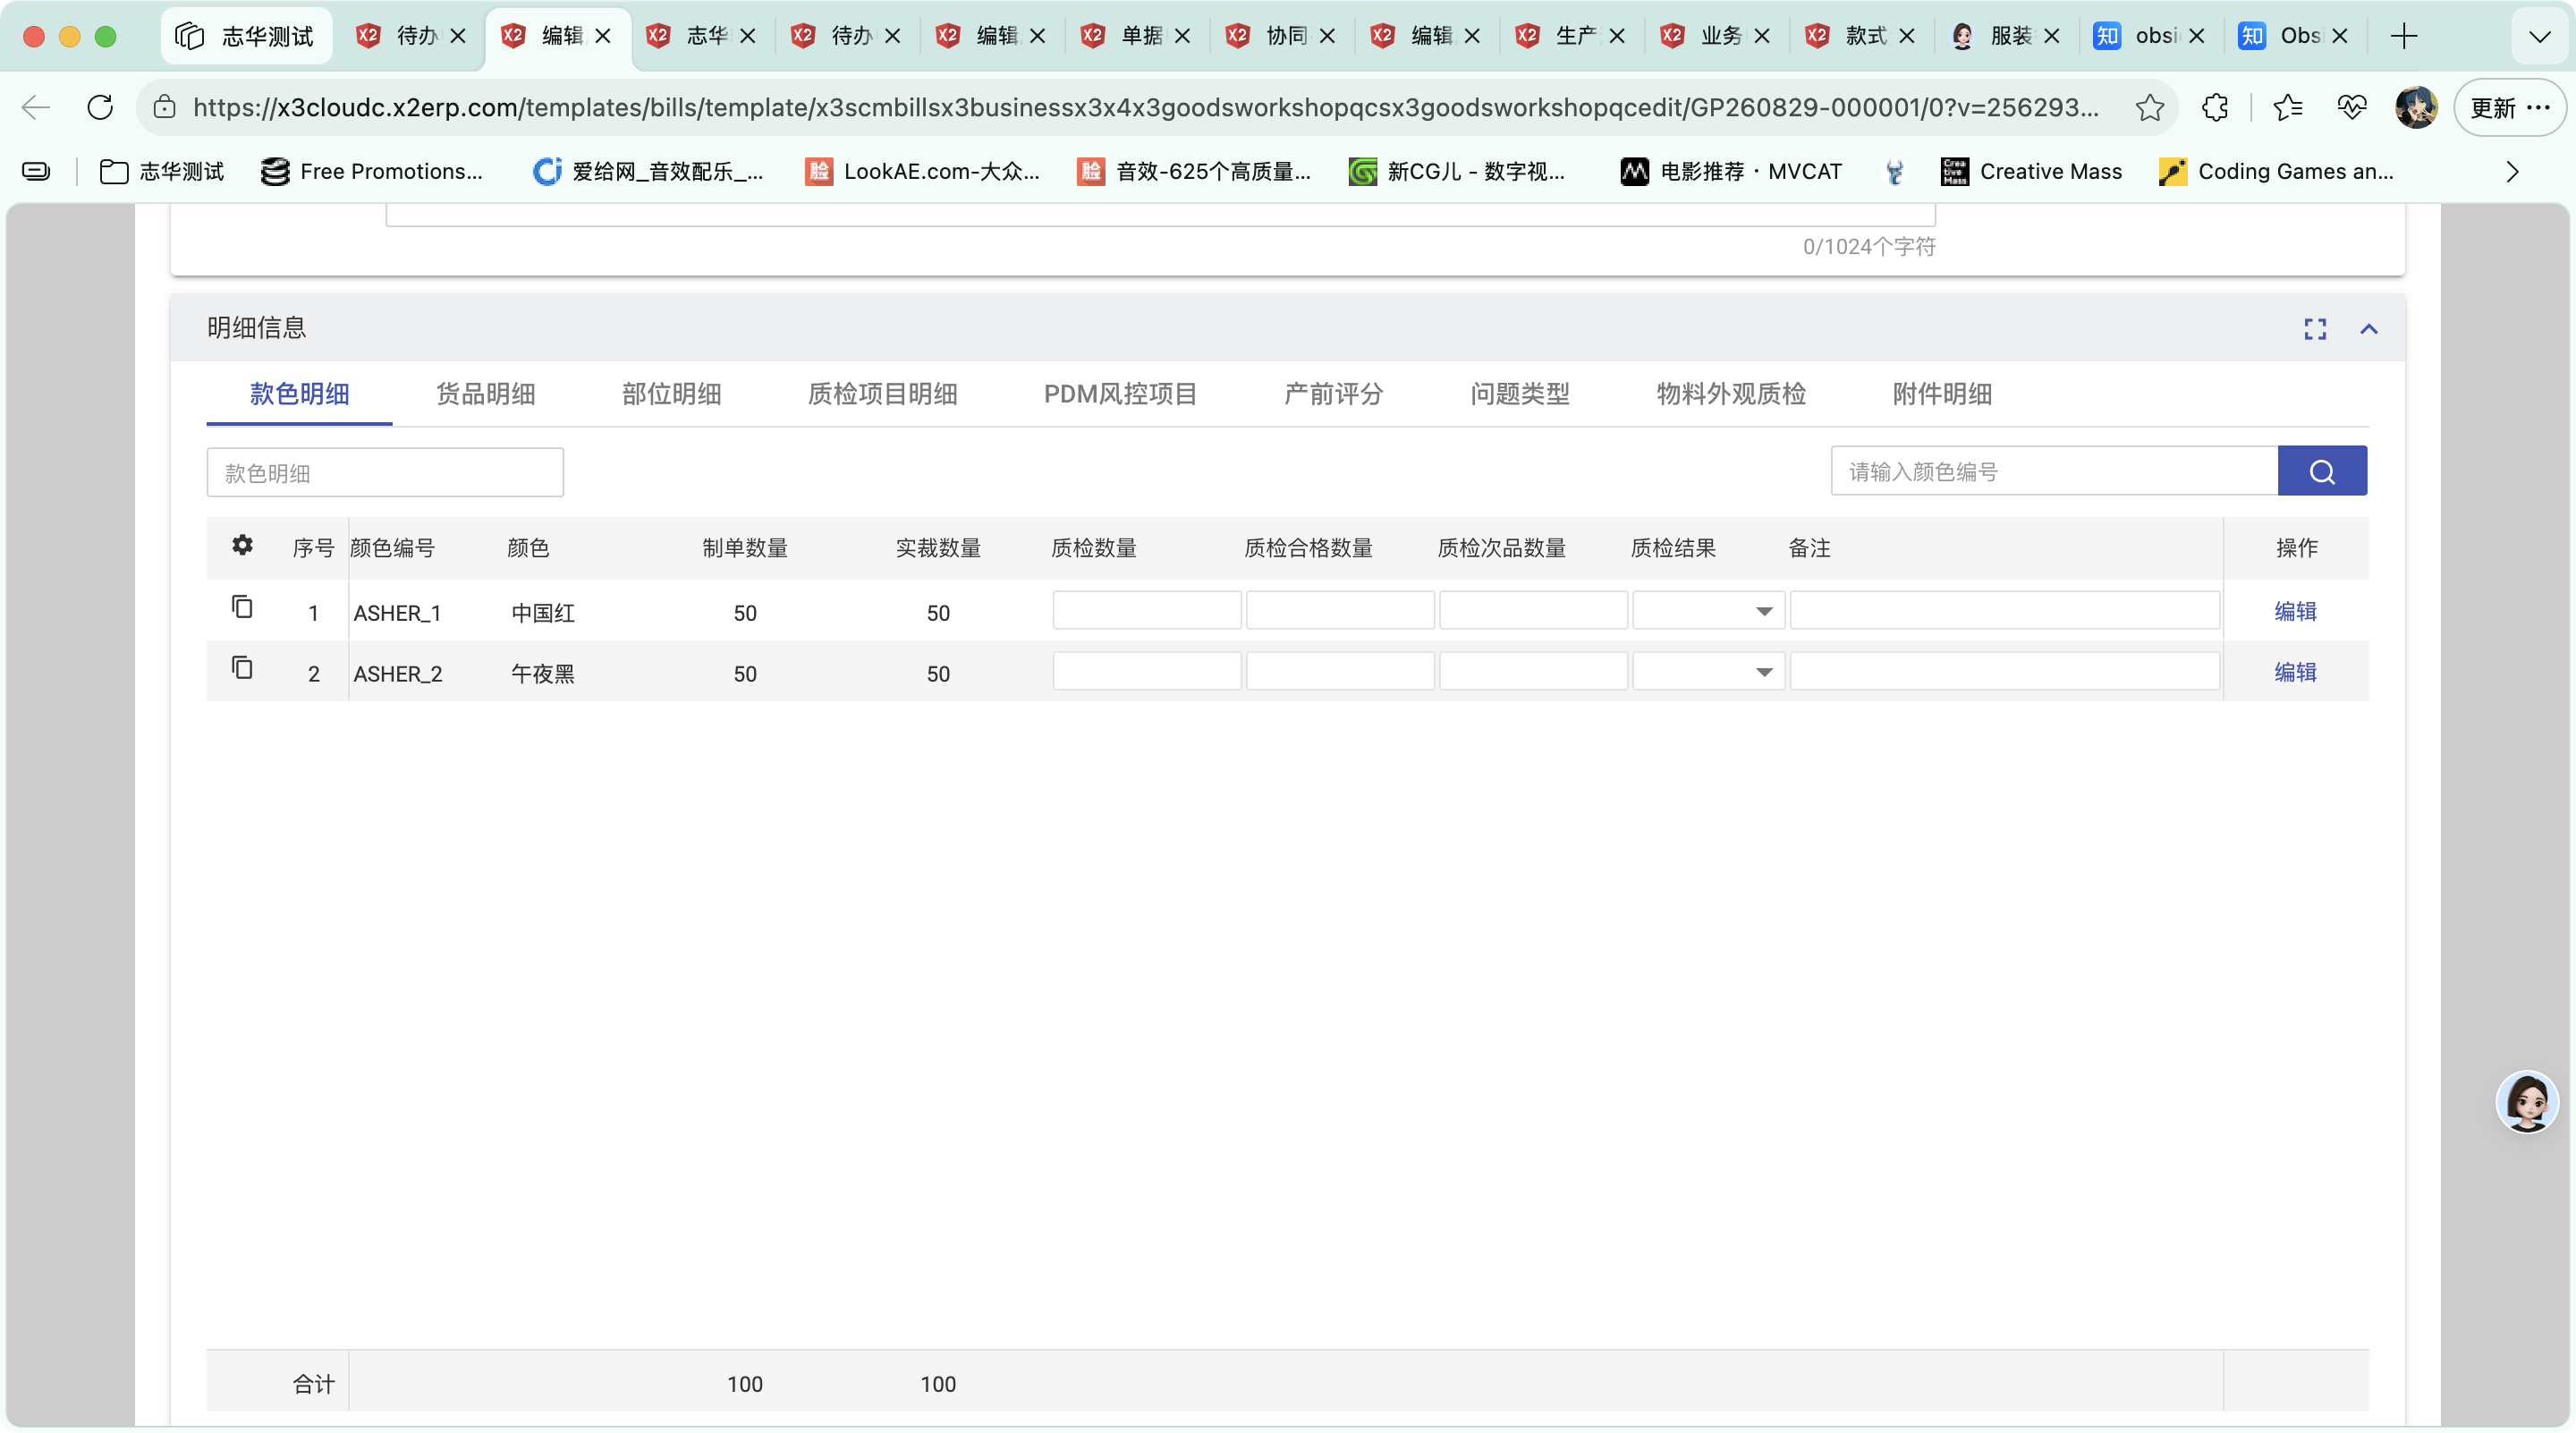Open favorites list icon in toolbar
The height and width of the screenshot is (1433, 2576).
point(2287,107)
